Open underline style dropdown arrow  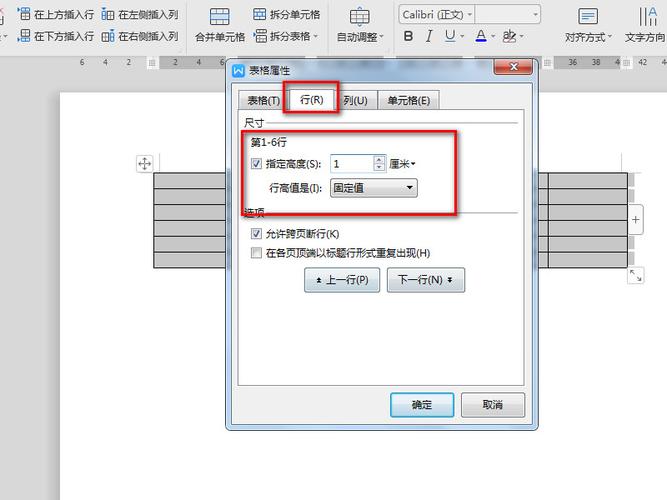tap(462, 37)
